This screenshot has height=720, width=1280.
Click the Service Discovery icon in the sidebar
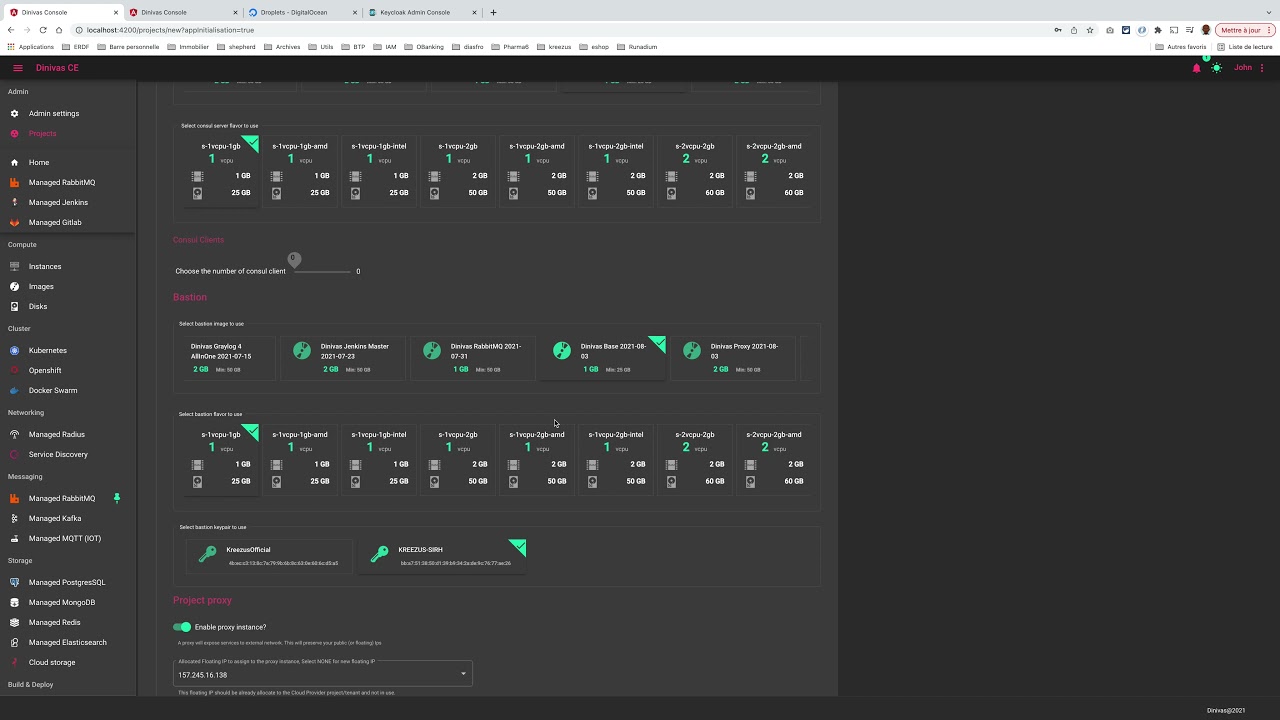pos(15,454)
